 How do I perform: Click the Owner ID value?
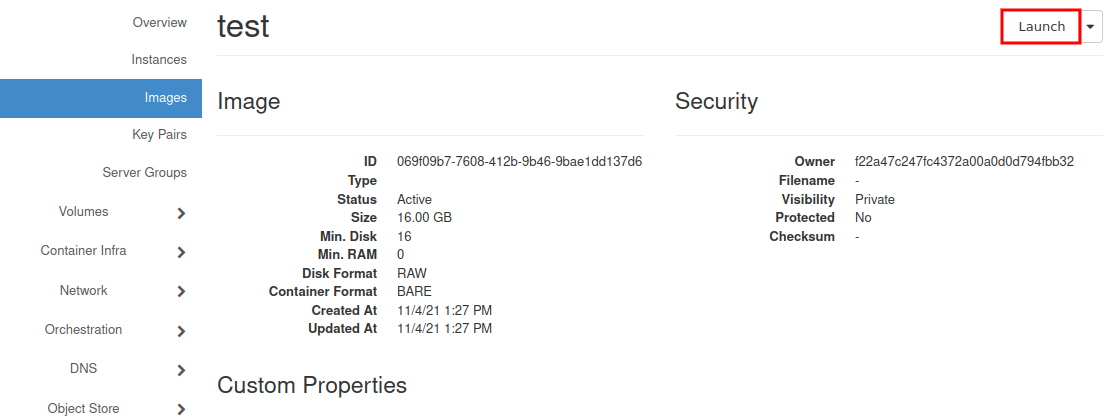click(964, 161)
